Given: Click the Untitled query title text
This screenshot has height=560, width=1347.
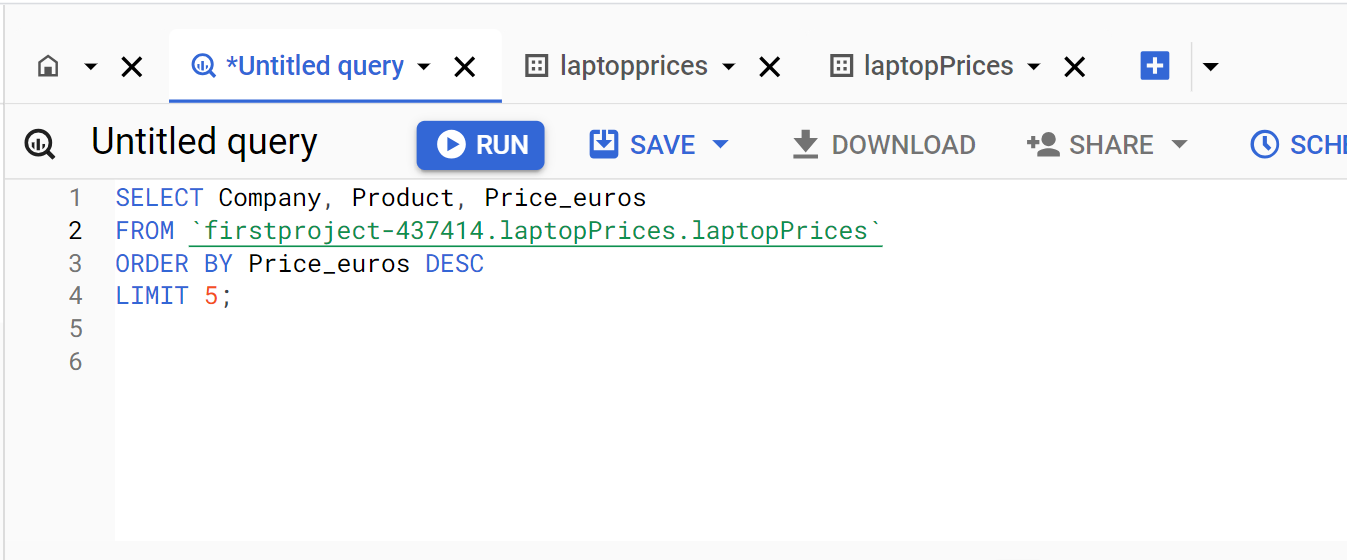Looking at the screenshot, I should click(204, 143).
